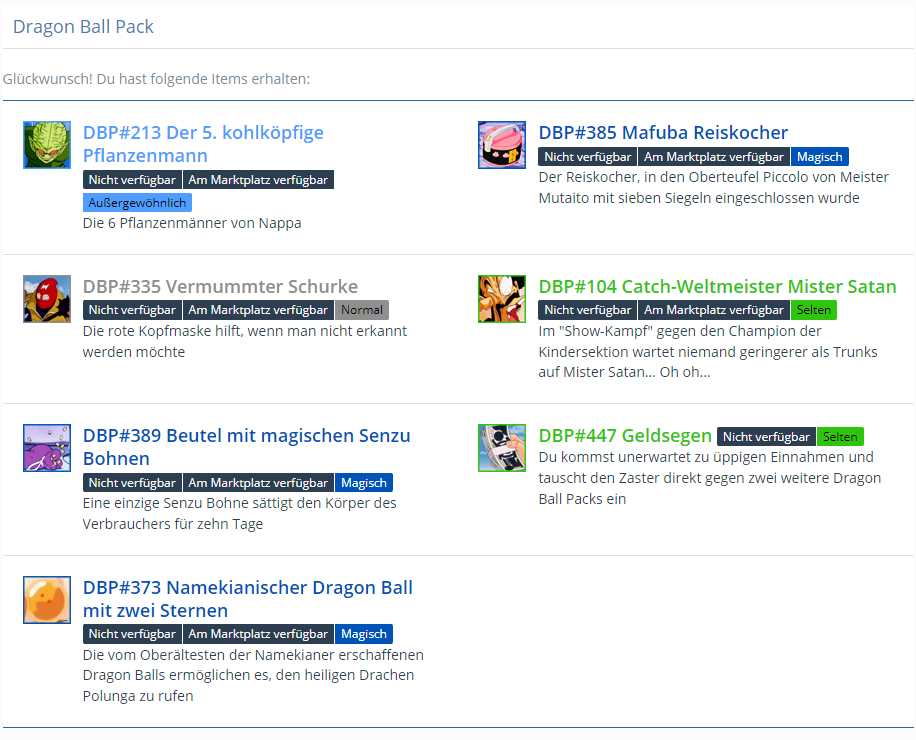
Task: Select DBP#104 Catch-Weltmeister Mister Satan title
Action: click(x=717, y=287)
